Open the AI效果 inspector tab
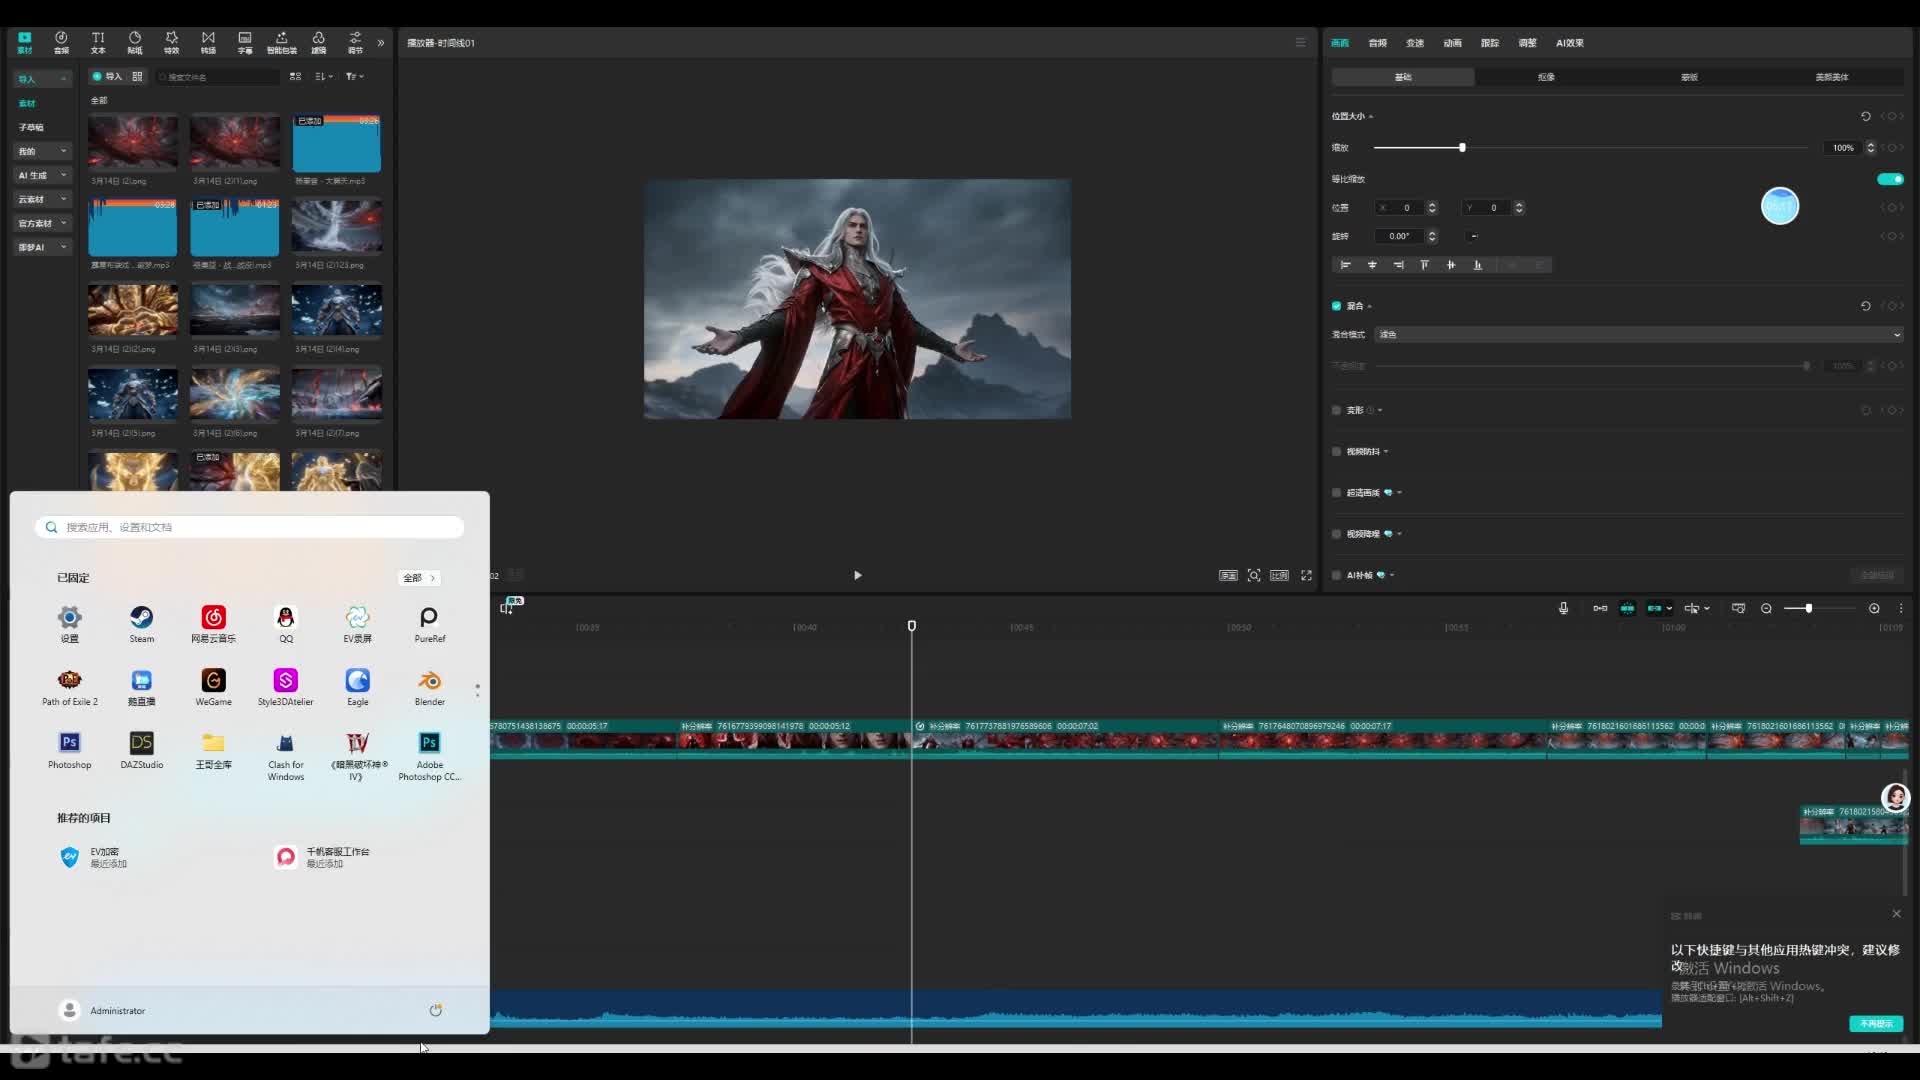Screen dimensions: 1920x1080 1569,43
